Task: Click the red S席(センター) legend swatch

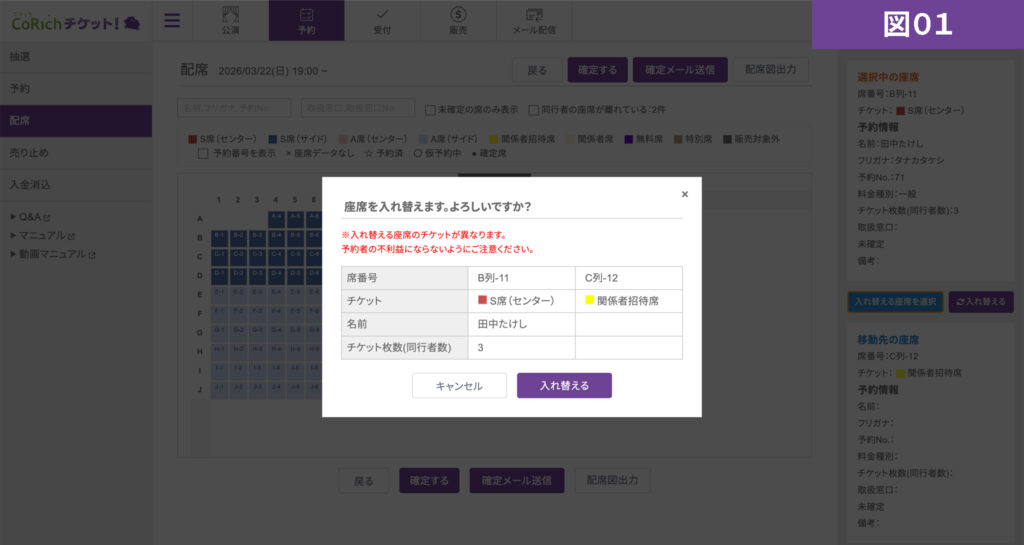Action: pyautogui.click(x=193, y=139)
